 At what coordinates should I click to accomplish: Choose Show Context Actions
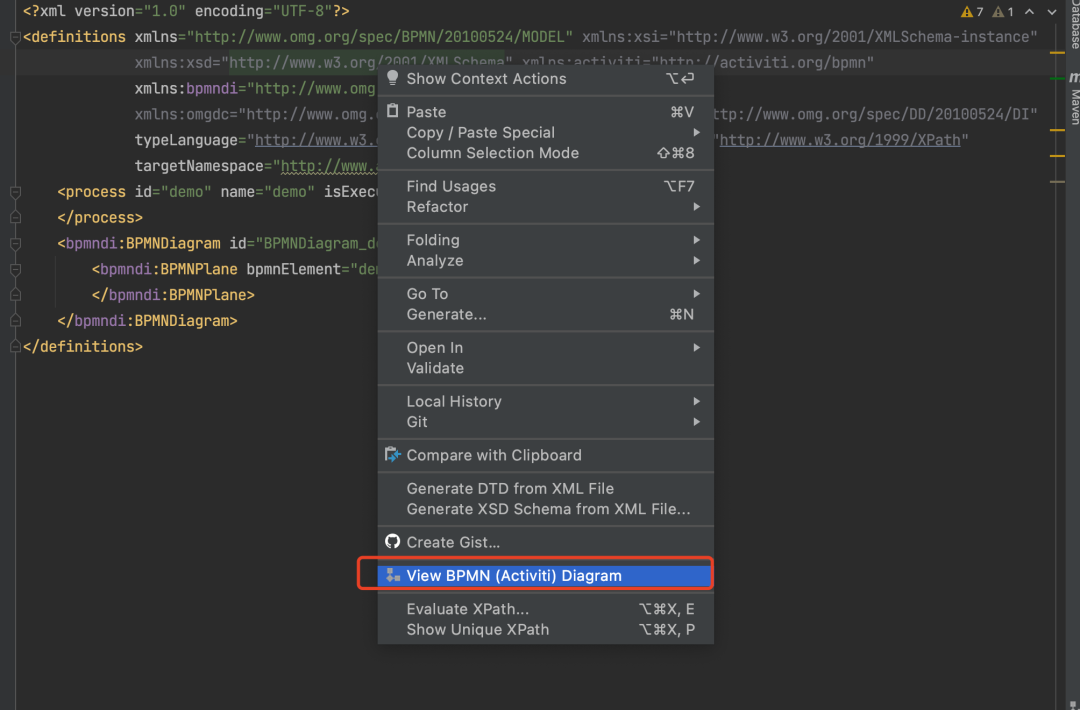point(546,79)
